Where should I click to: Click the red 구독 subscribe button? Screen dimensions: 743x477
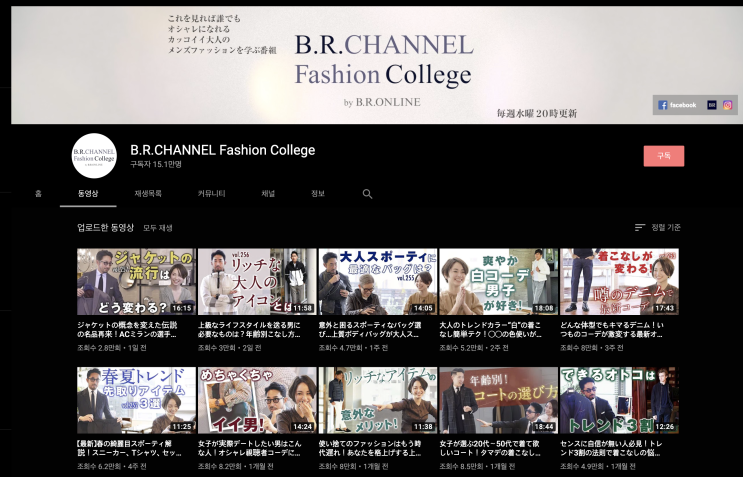[663, 156]
